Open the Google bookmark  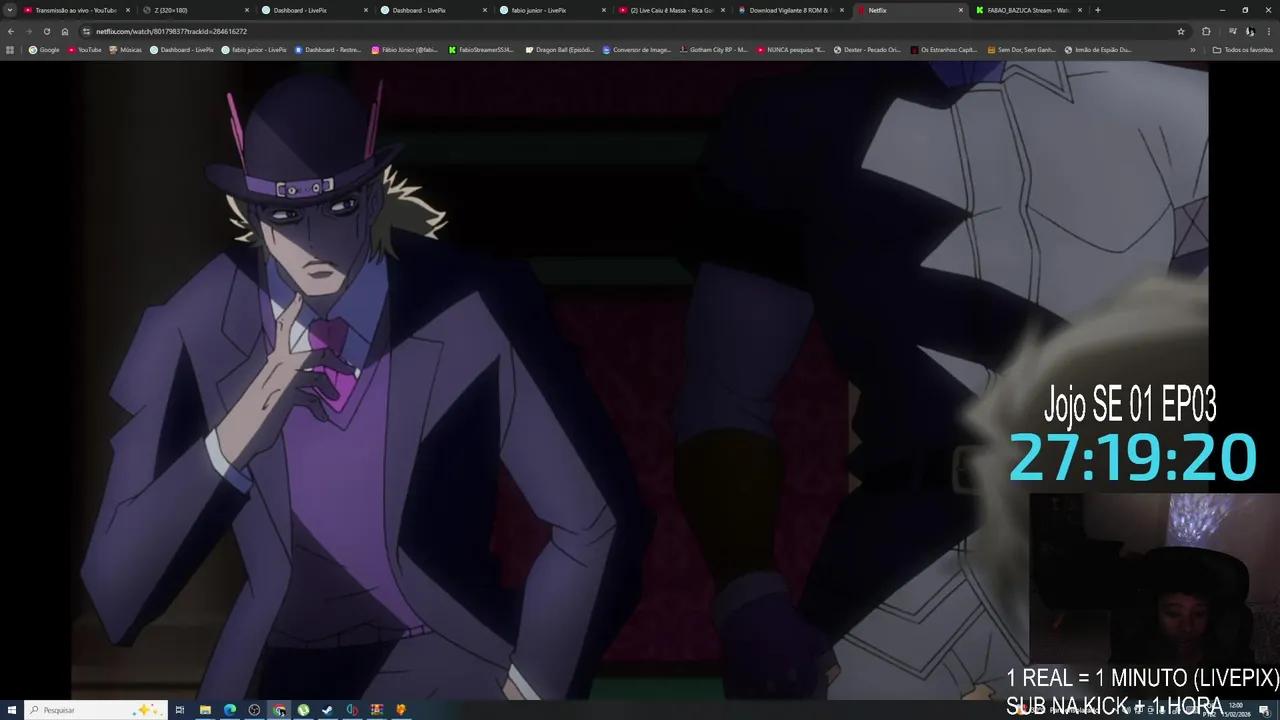(x=45, y=49)
